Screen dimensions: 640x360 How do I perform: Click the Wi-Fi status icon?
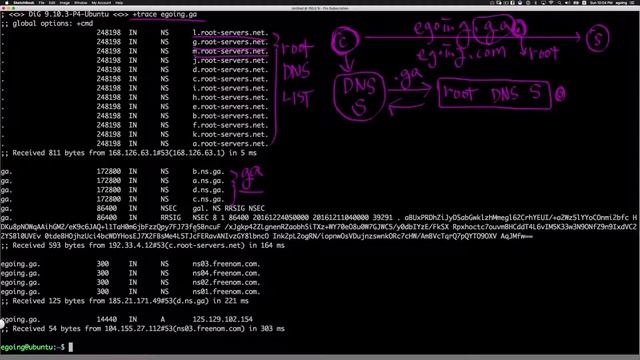[x=551, y=2]
